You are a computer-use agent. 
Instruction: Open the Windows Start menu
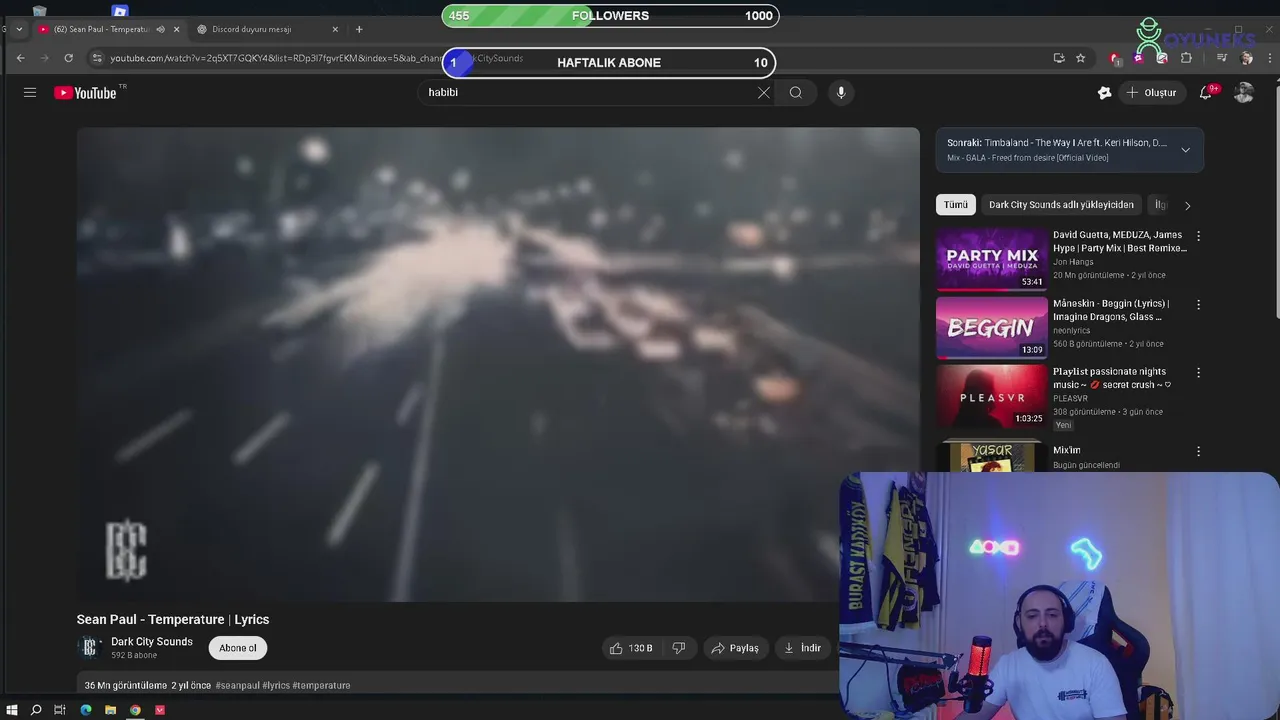pos(12,710)
